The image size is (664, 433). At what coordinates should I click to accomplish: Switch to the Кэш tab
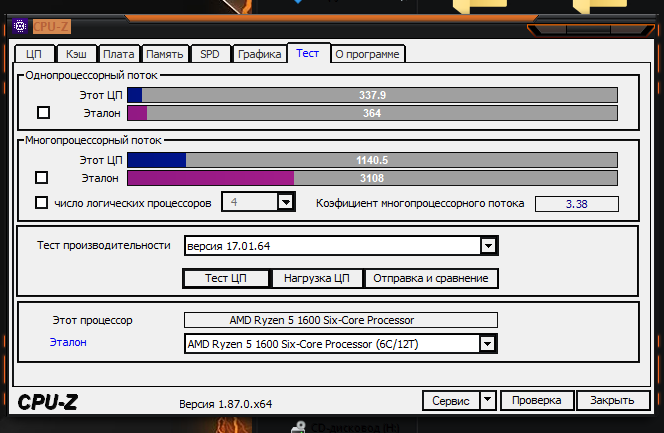(x=76, y=54)
